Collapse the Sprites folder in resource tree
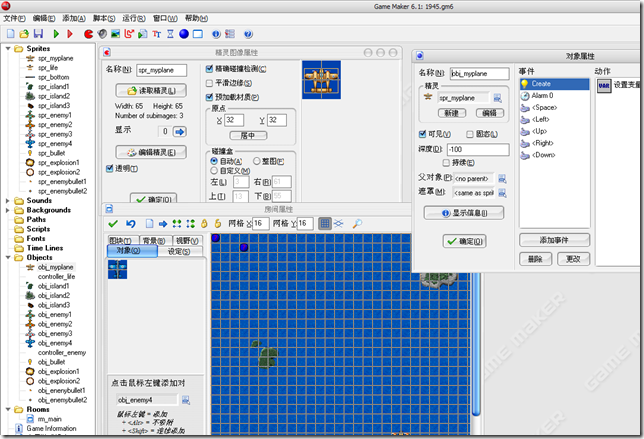The image size is (644, 439). point(7,48)
